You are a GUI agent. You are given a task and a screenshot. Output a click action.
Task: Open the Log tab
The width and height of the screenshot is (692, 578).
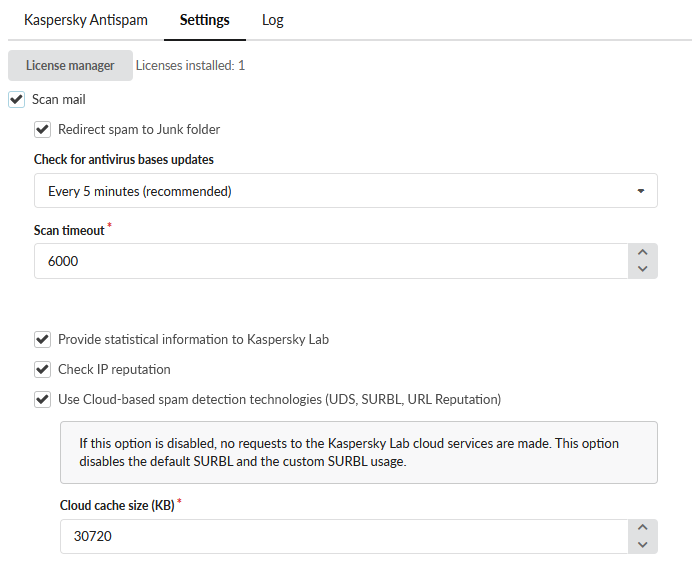pyautogui.click(x=273, y=20)
